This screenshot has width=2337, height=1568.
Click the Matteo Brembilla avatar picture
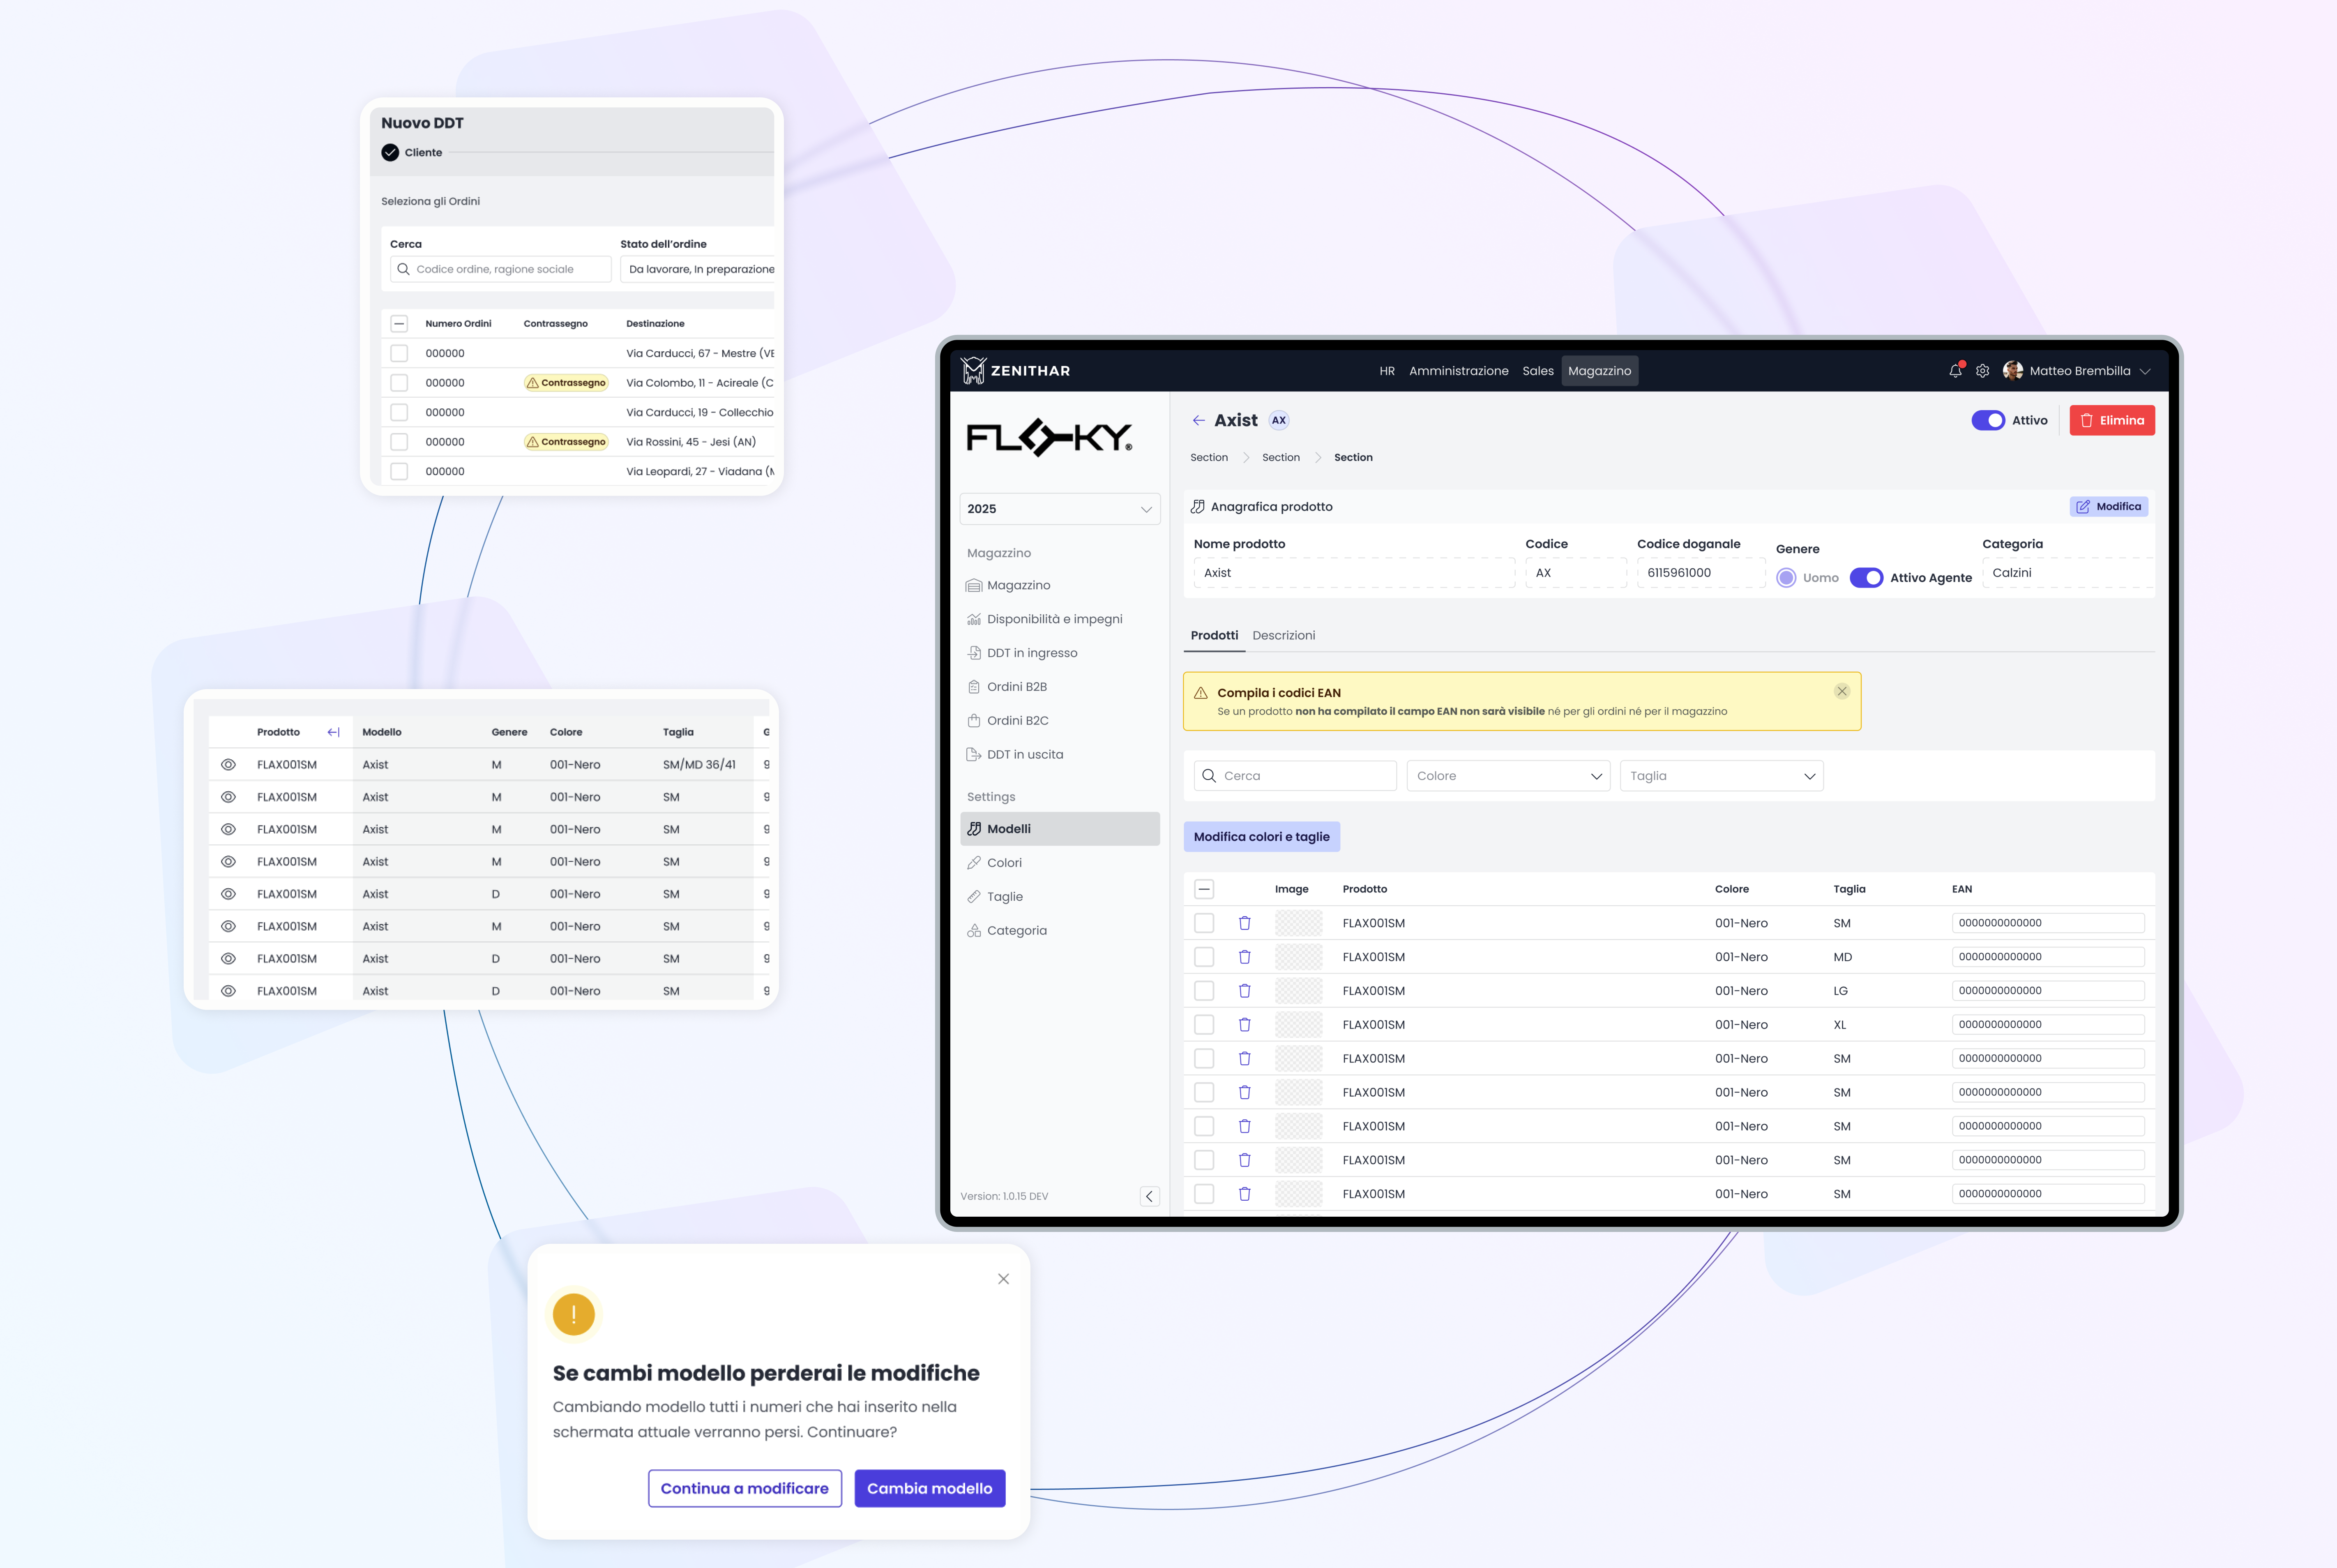[2013, 371]
